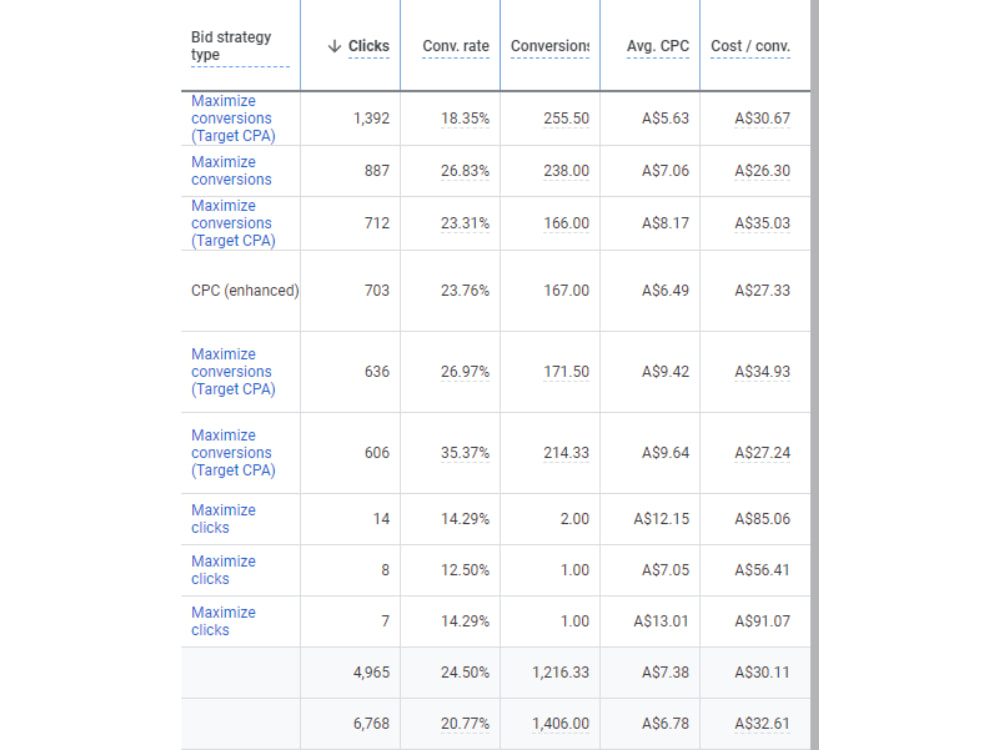Click the vertical scrollbar beside the table

coord(814,375)
